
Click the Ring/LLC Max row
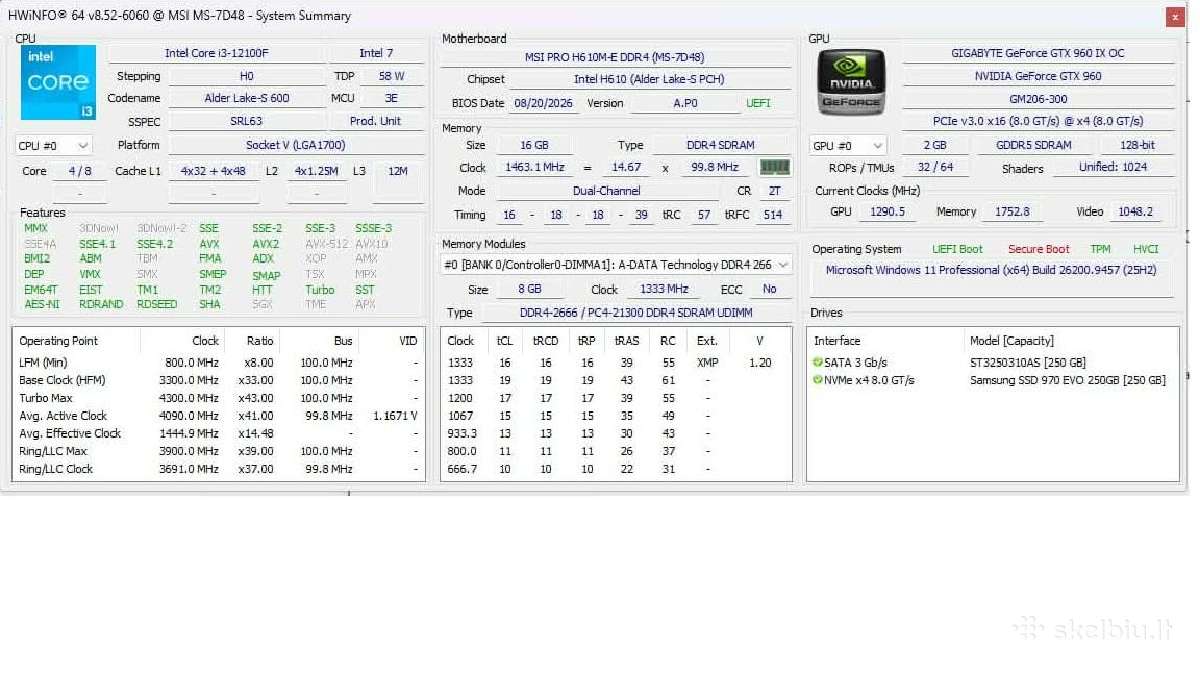click(218, 451)
